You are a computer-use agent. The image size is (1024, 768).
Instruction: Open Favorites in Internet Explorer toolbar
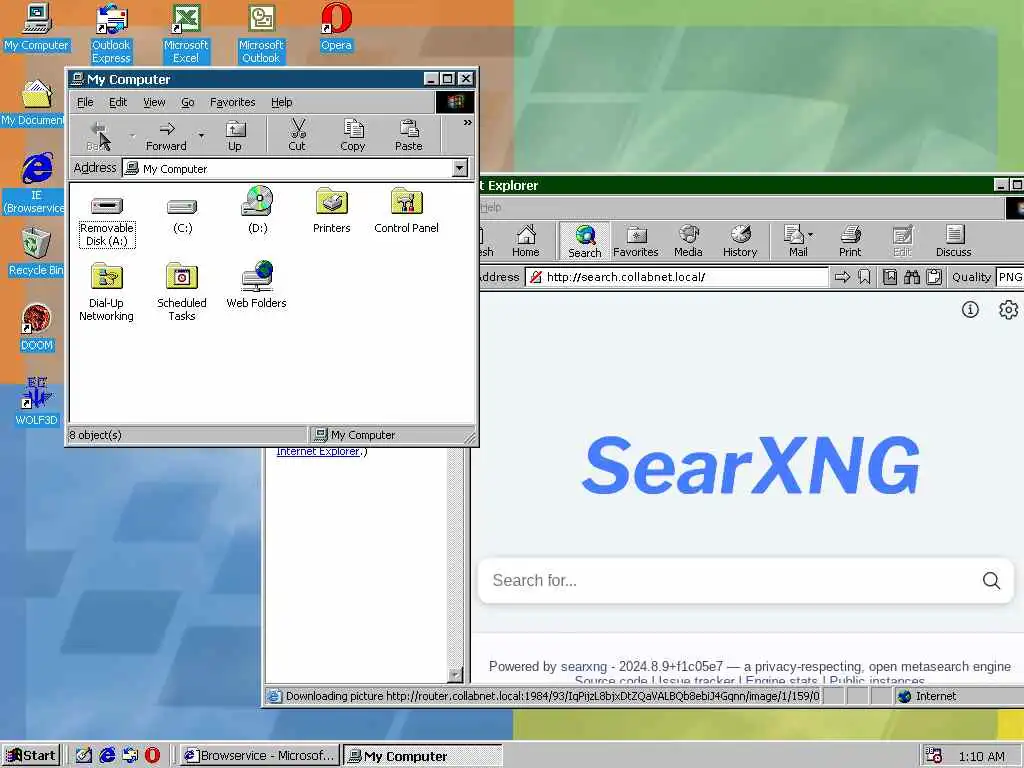click(x=635, y=241)
